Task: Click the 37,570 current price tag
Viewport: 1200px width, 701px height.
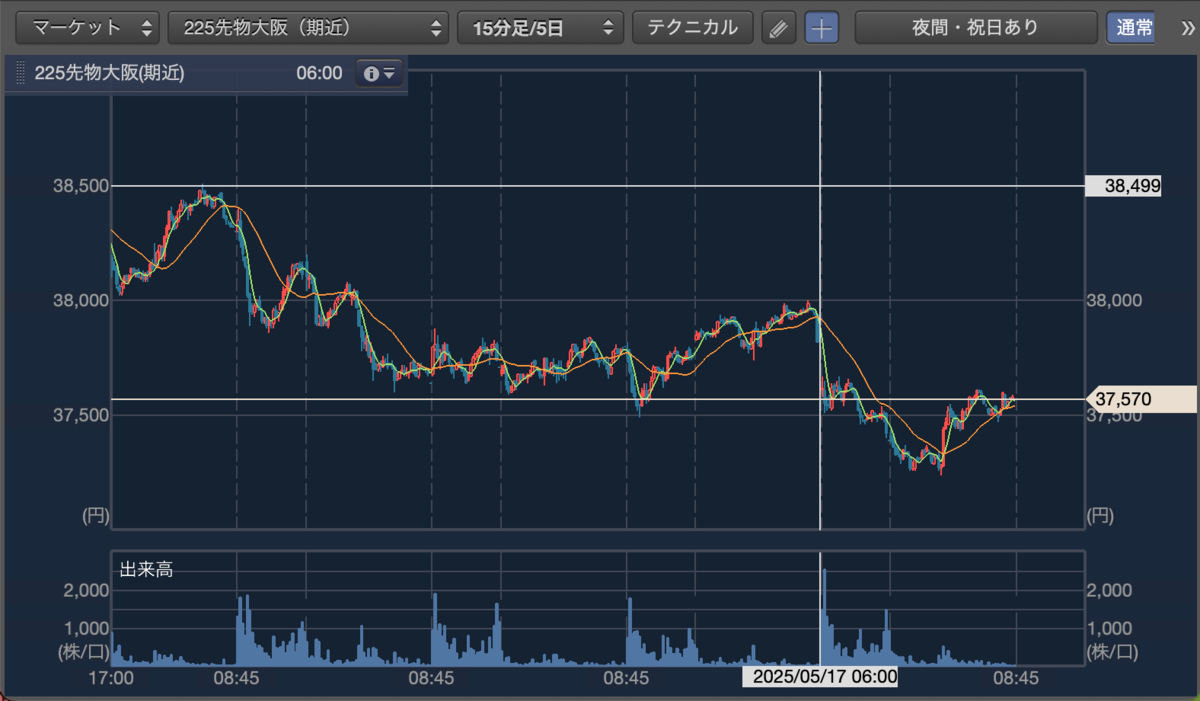Action: coord(1142,399)
